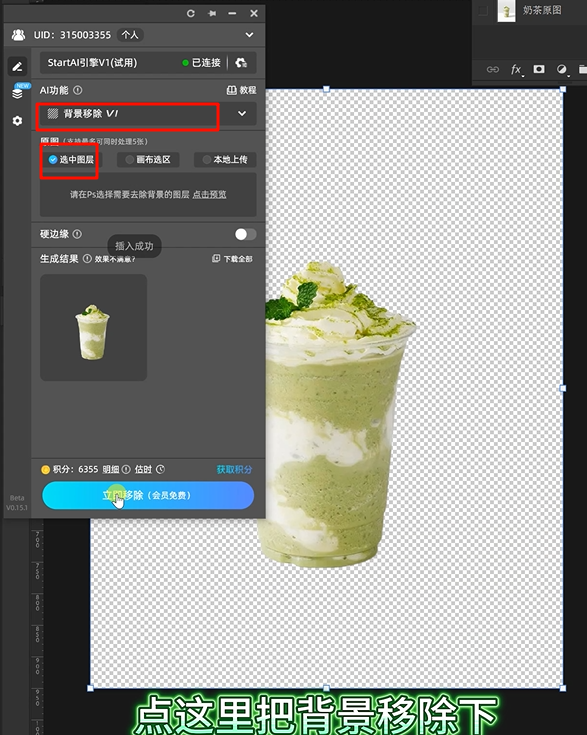Create new adjustment layer icon
The height and width of the screenshot is (735, 587).
click(x=562, y=69)
